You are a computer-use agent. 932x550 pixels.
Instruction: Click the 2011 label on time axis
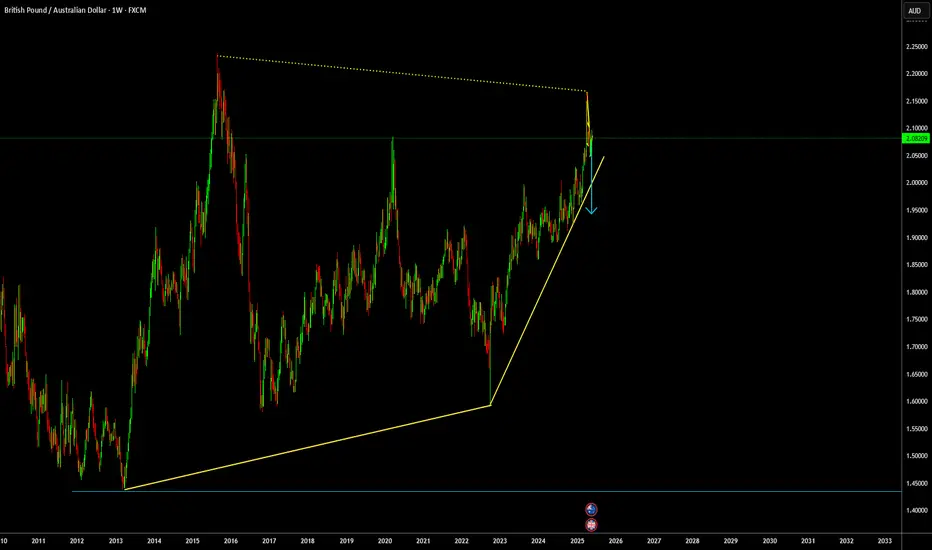[x=39, y=541]
